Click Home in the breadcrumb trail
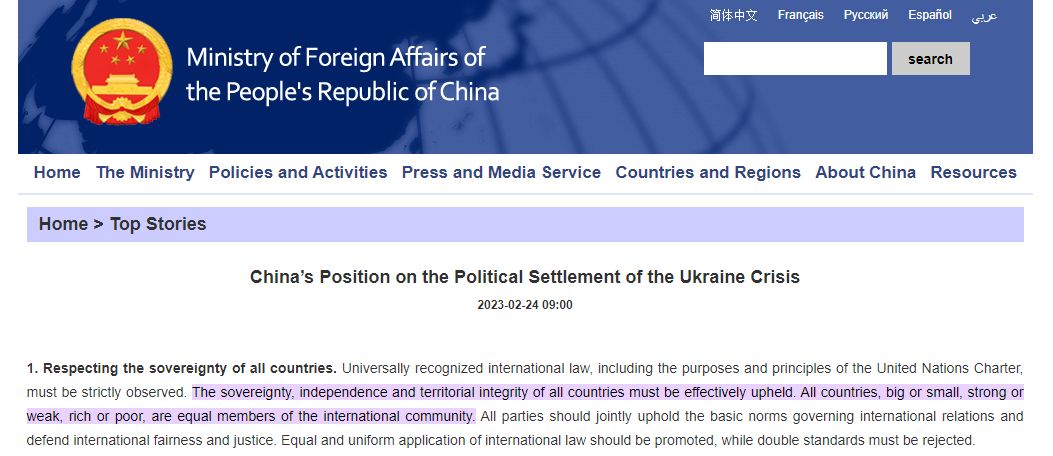The height and width of the screenshot is (456, 1053). (63, 224)
